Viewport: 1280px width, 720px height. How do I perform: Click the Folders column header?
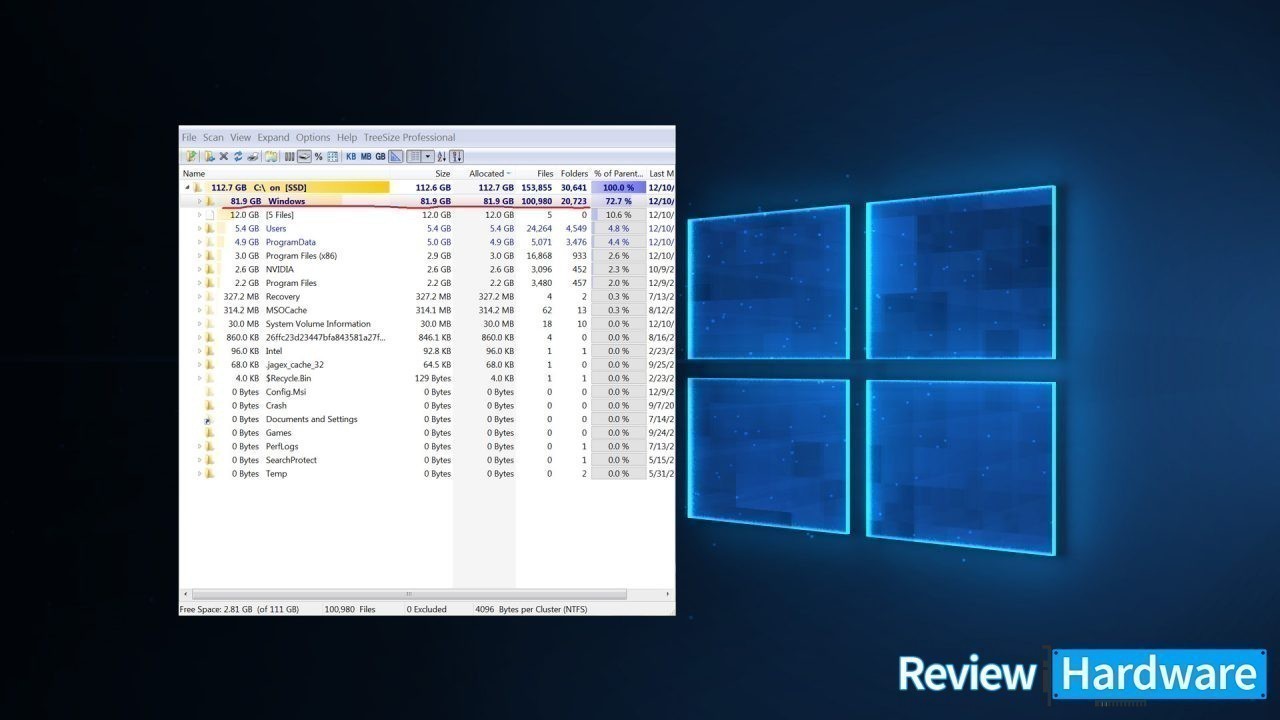tap(574, 174)
